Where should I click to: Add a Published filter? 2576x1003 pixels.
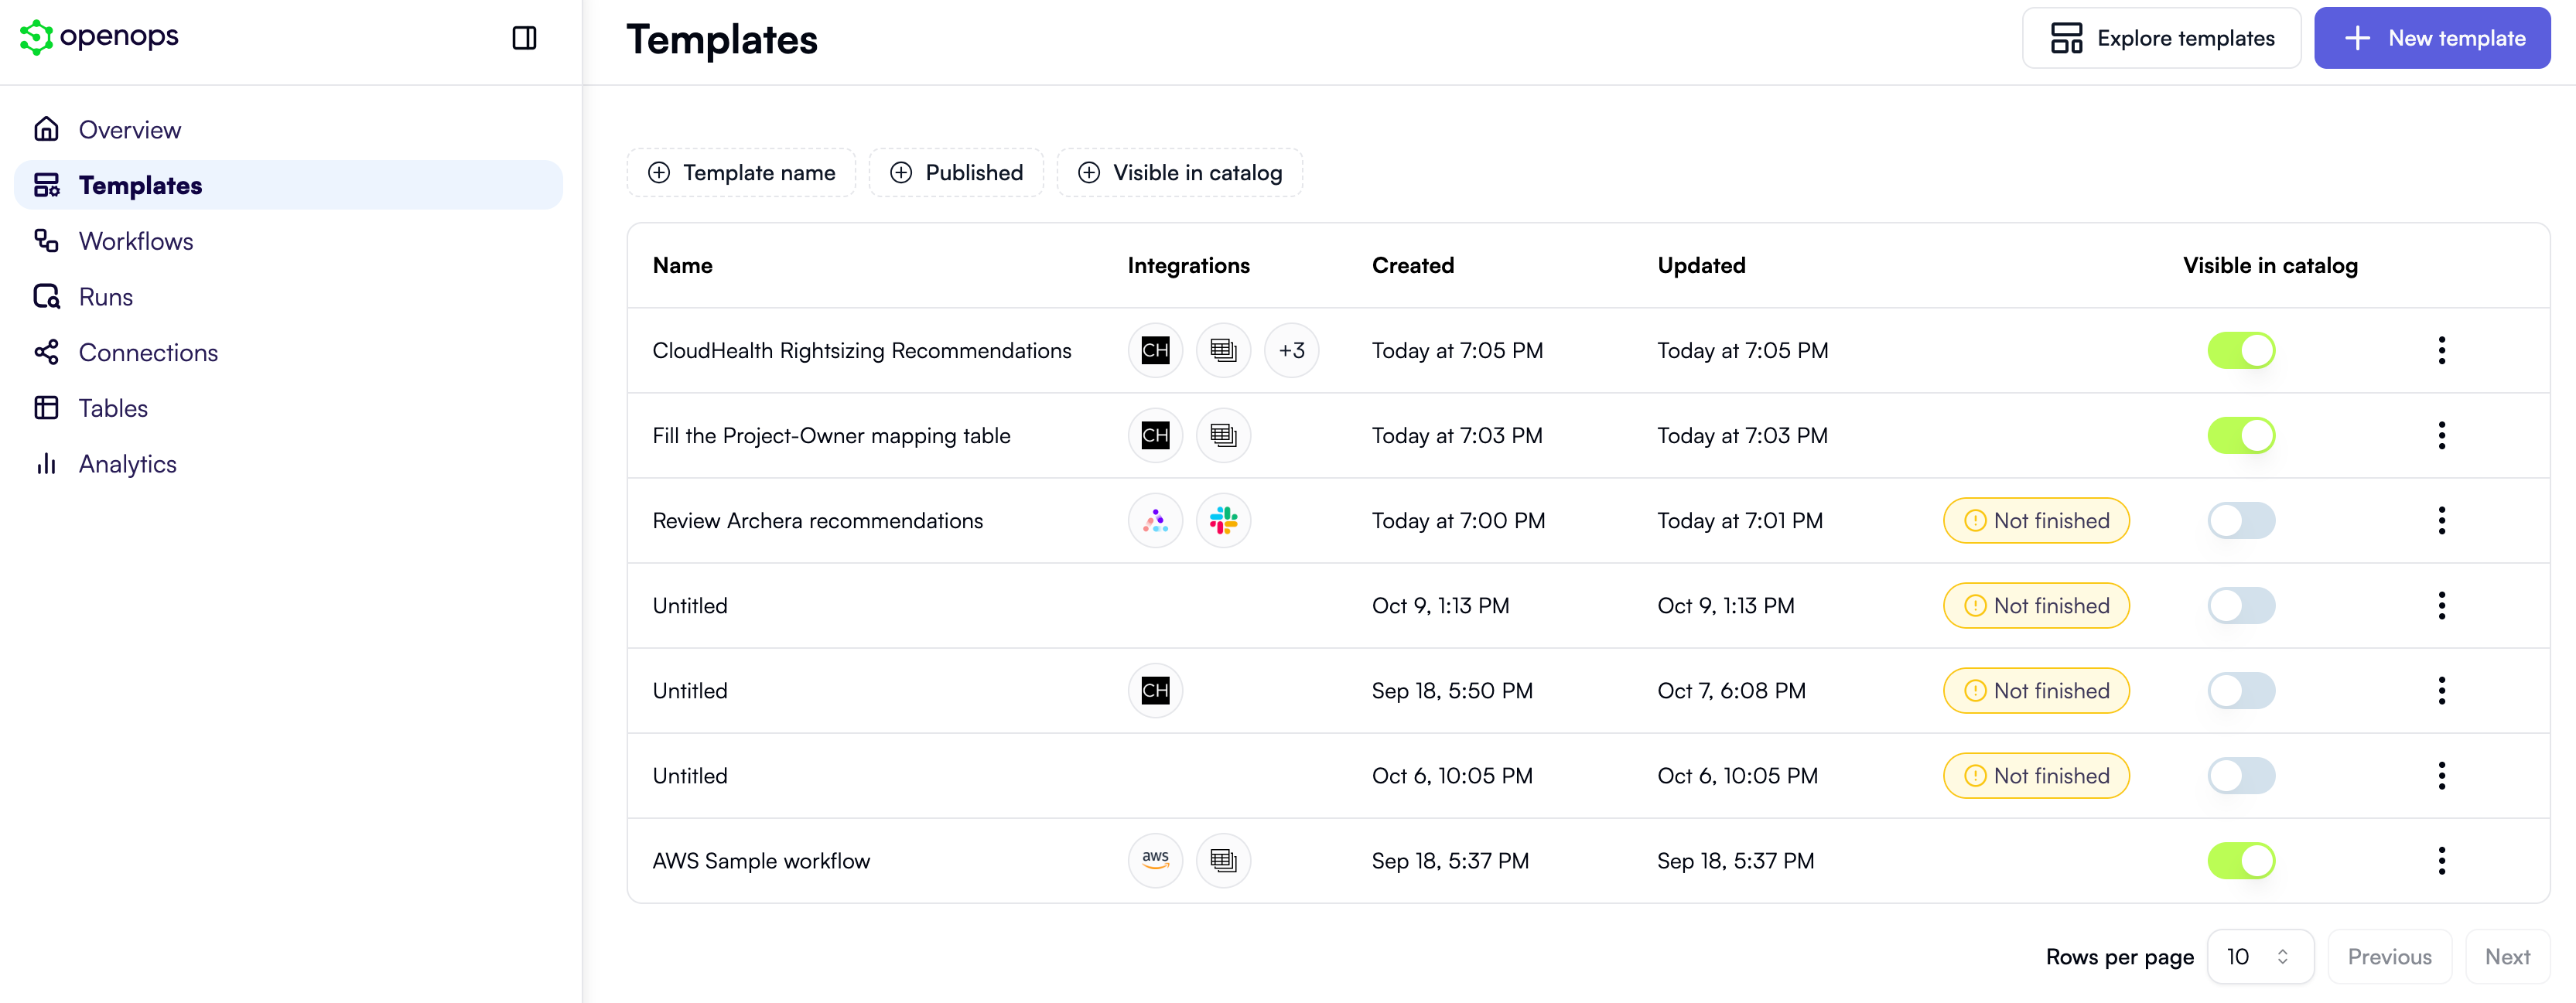[x=956, y=172]
